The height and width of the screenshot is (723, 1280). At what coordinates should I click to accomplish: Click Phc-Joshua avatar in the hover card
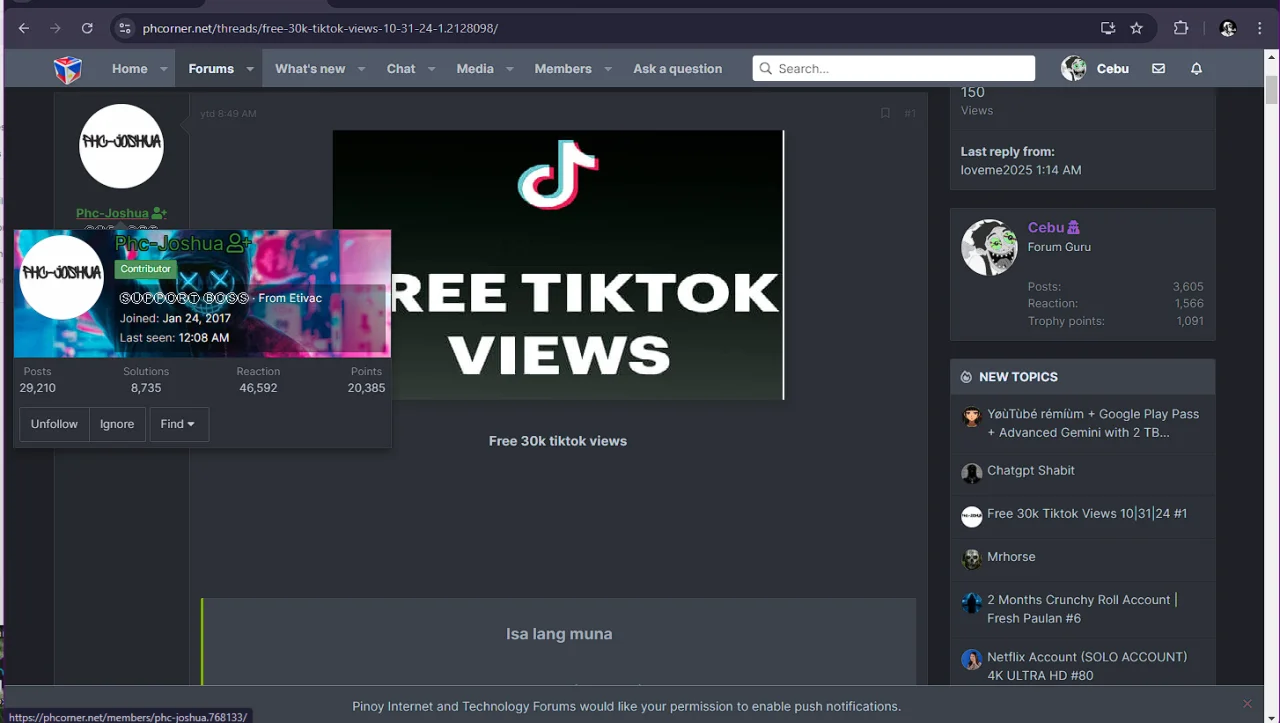62,277
